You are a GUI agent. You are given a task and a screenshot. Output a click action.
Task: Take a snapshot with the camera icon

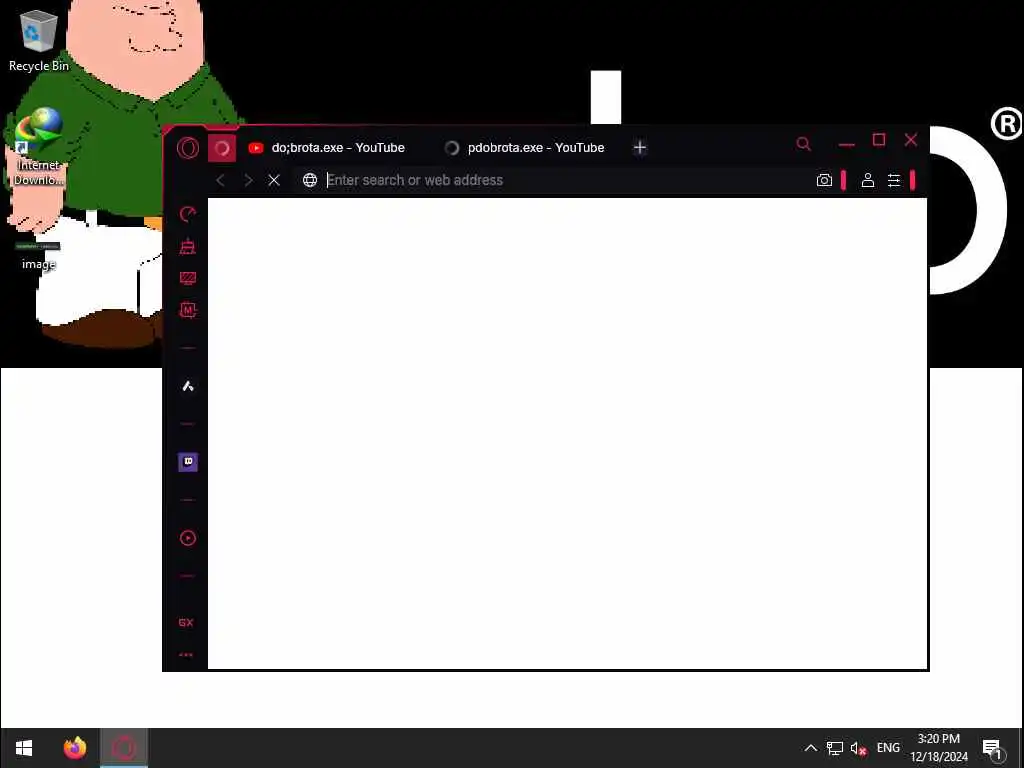pyautogui.click(x=824, y=180)
